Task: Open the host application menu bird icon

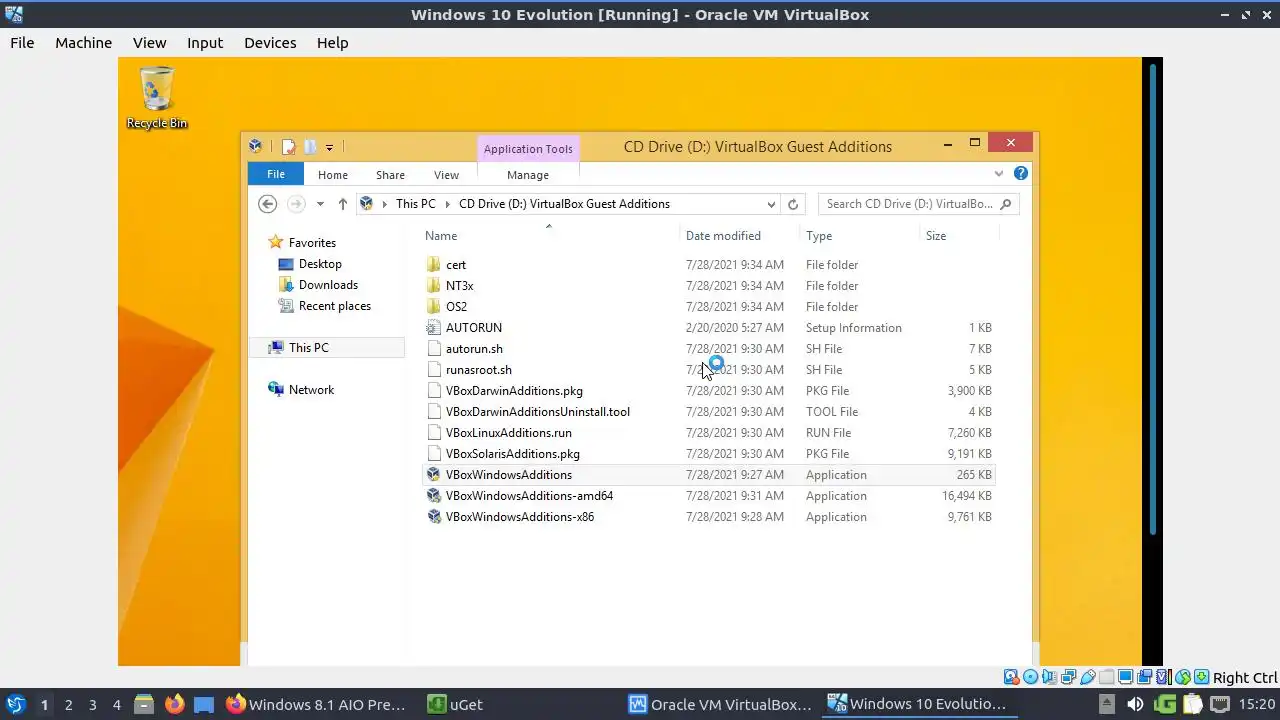Action: (x=15, y=704)
